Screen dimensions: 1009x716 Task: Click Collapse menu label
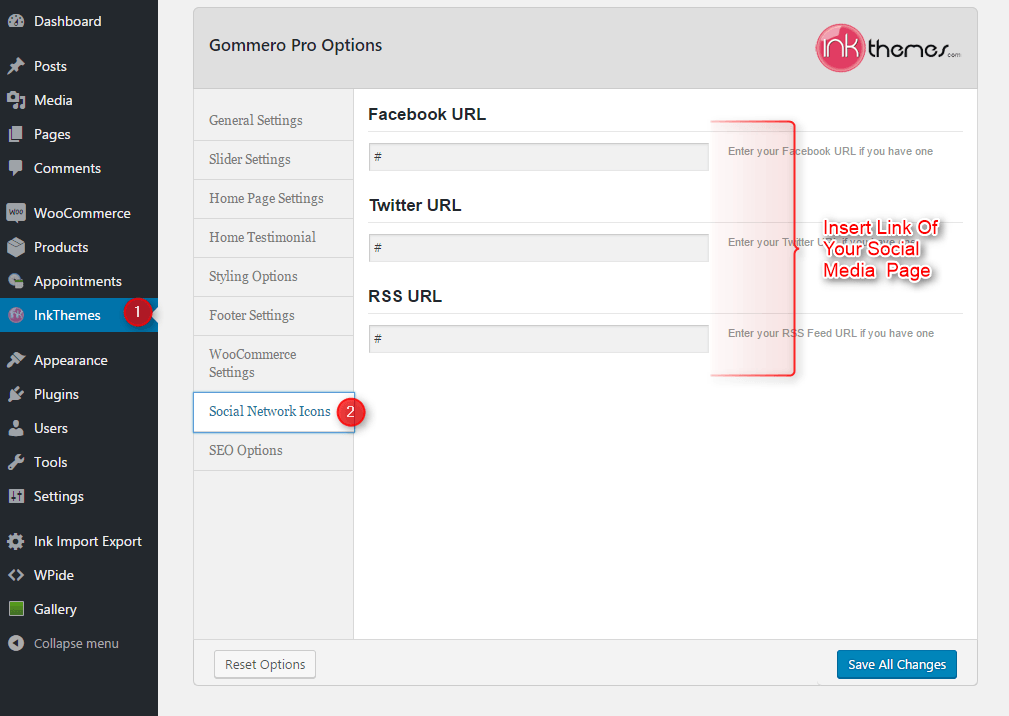point(76,643)
